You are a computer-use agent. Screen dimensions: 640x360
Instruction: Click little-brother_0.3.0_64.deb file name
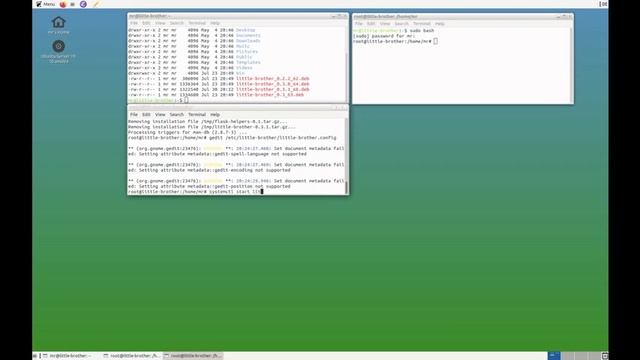click(x=272, y=84)
